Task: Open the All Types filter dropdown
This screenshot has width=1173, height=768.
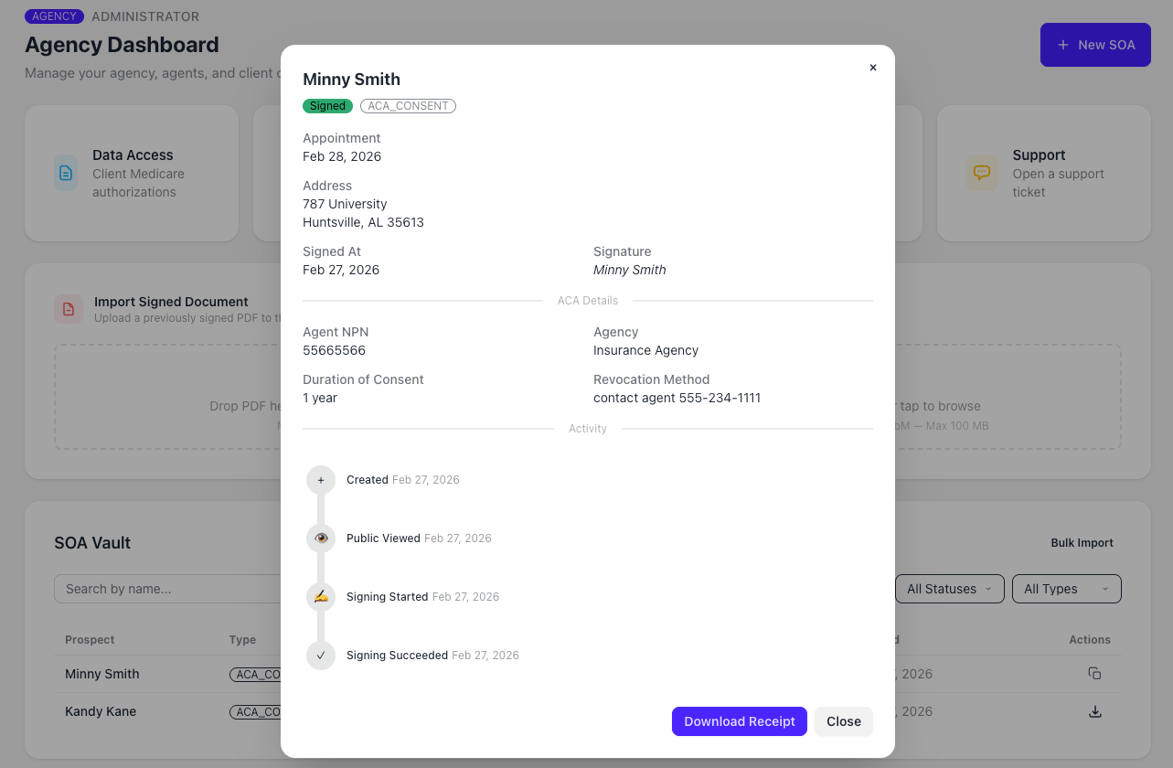Action: [x=1065, y=589]
